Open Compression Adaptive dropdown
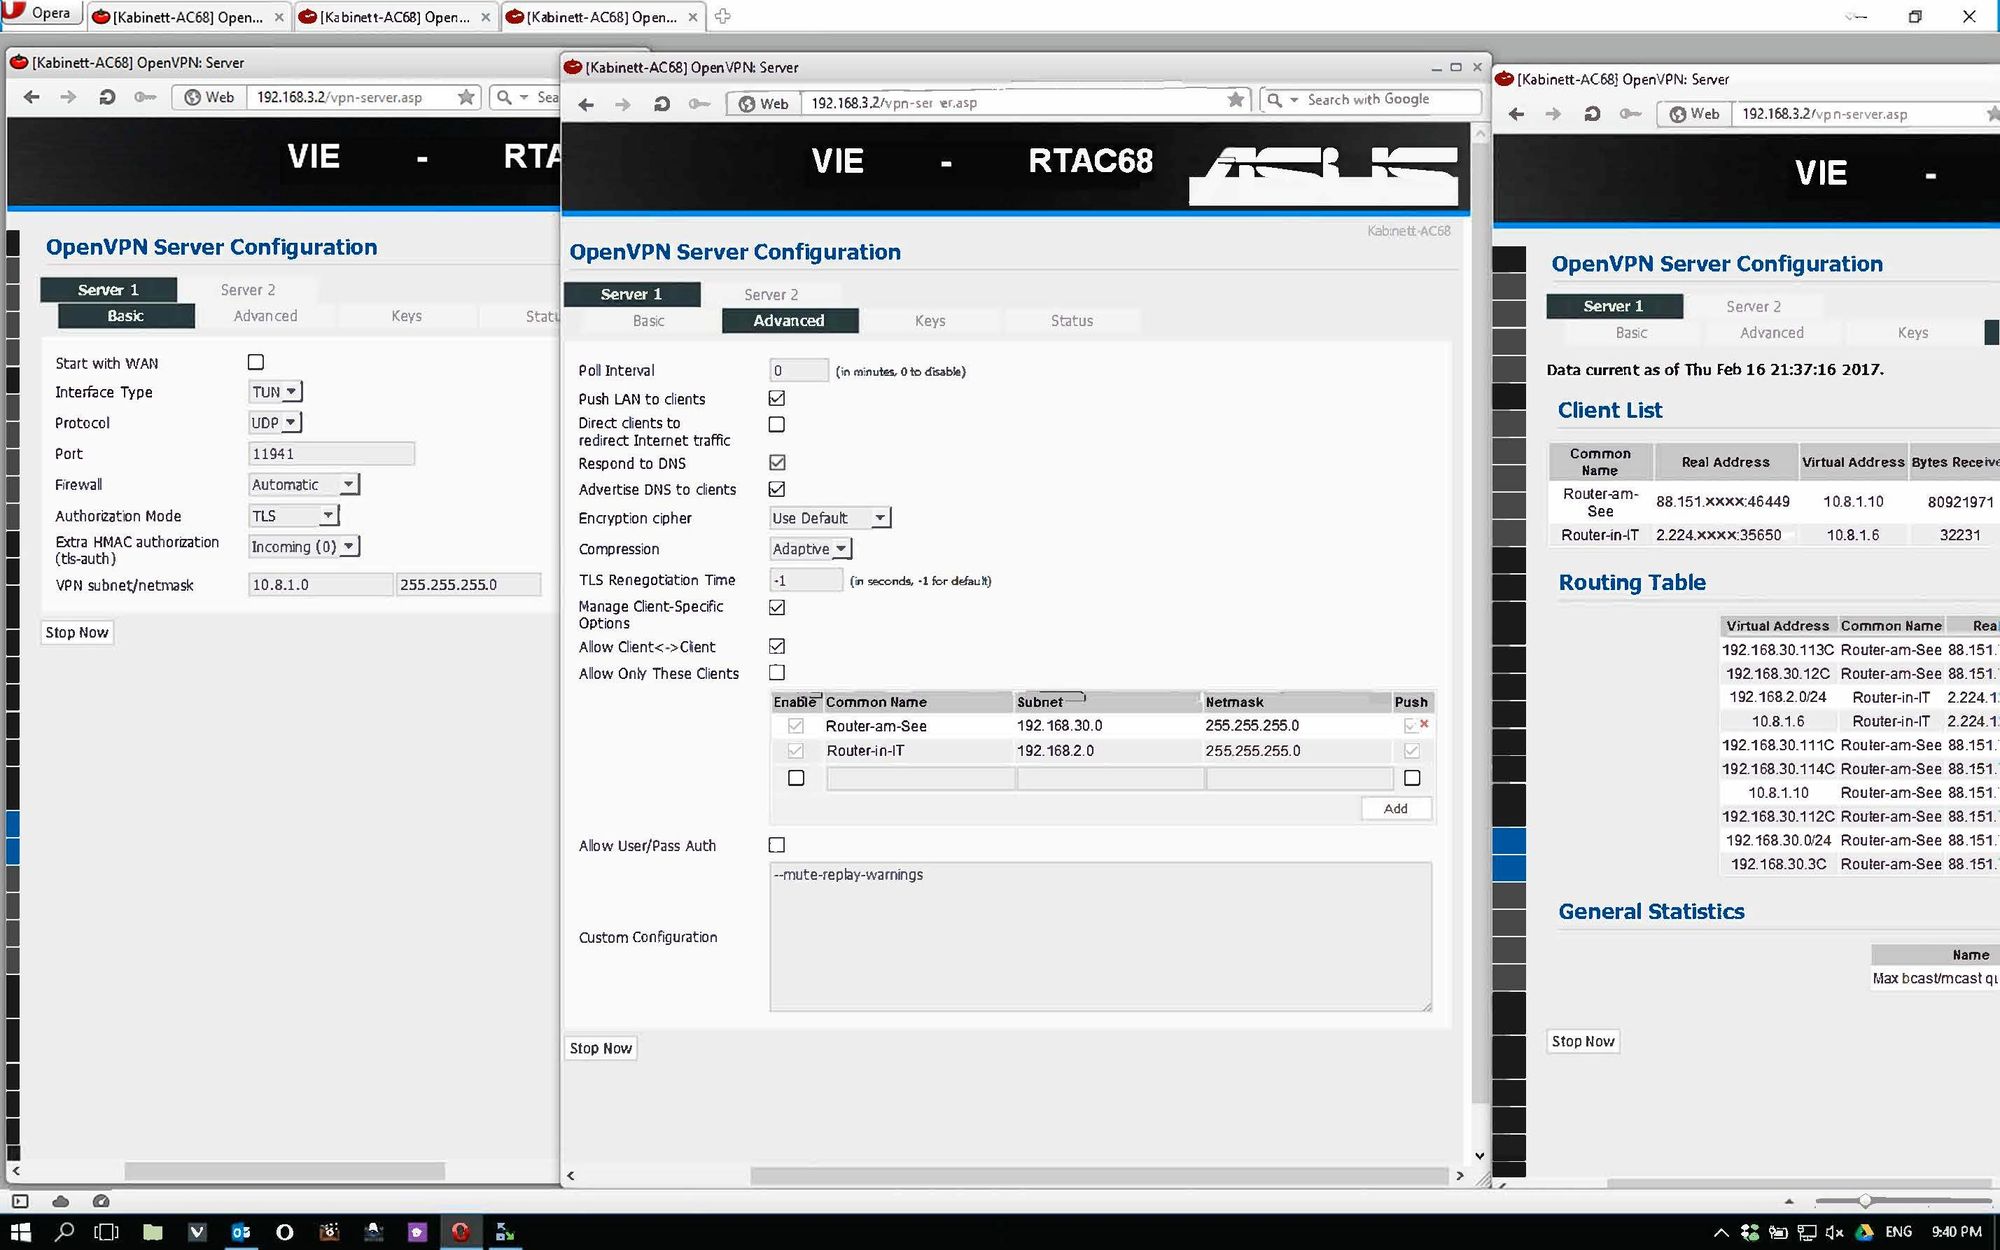Screen dimensions: 2000x1250 point(810,549)
